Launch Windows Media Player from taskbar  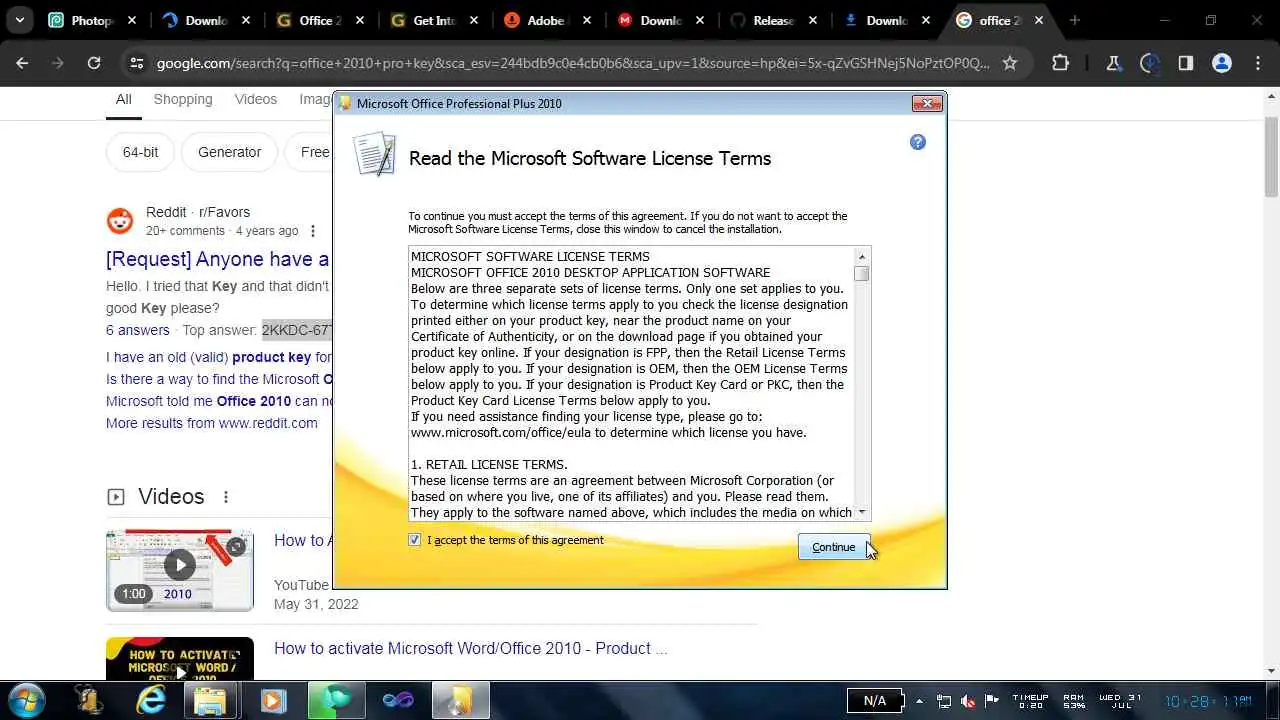272,700
